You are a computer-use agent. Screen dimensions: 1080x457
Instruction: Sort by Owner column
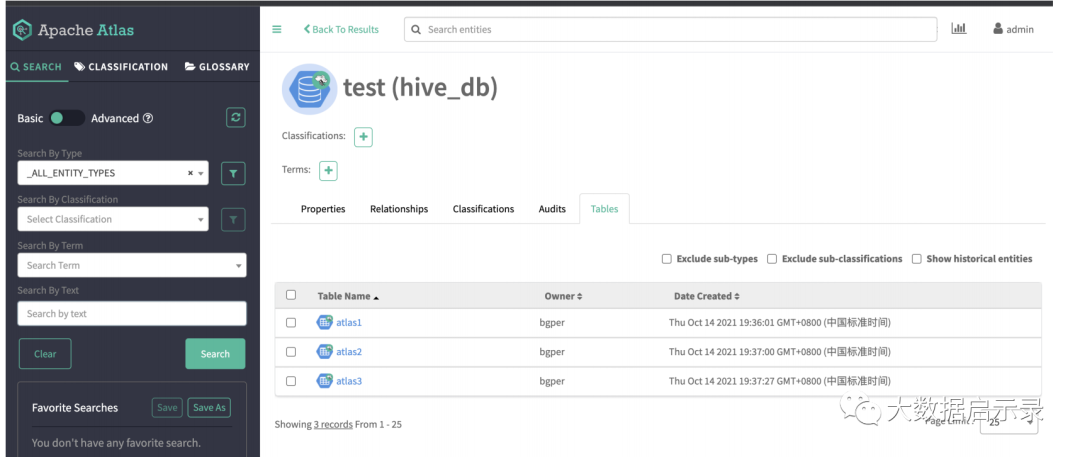pos(563,296)
